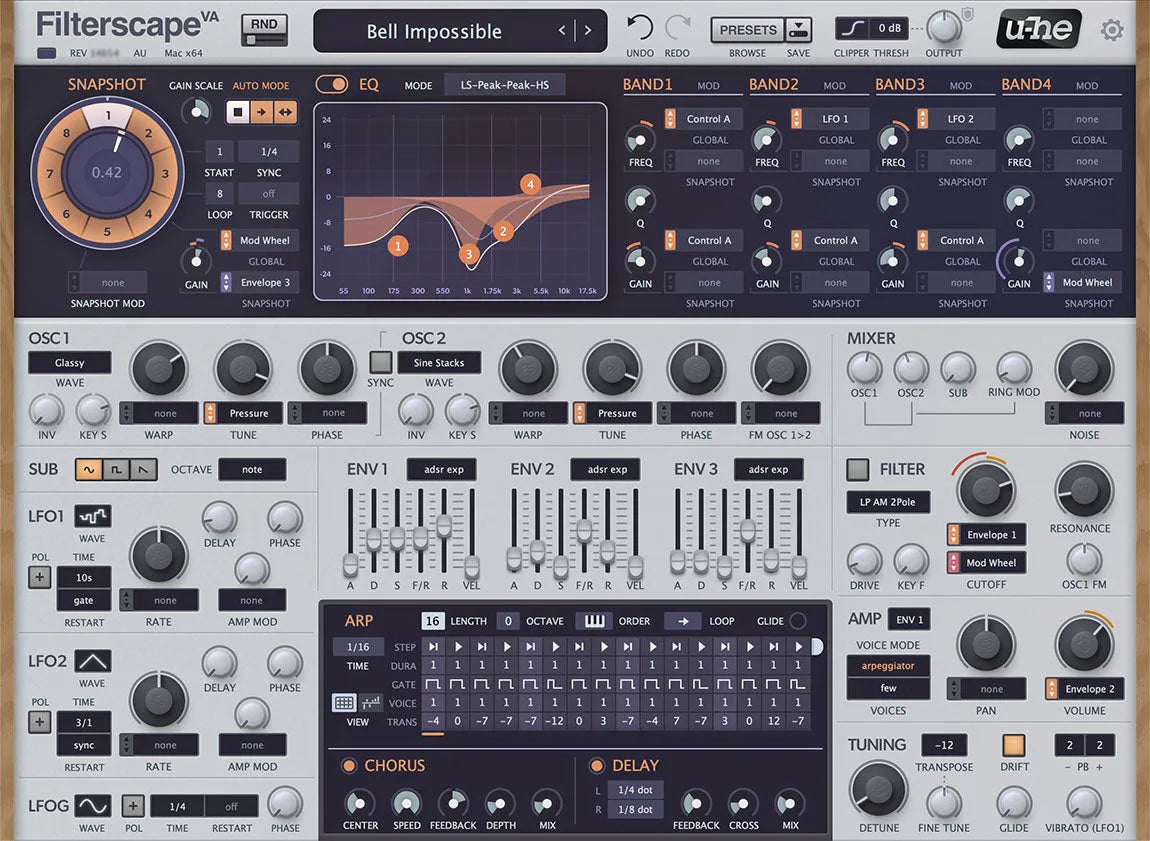Select the triangle wave icon for LFO2
The image size is (1150, 841).
(x=92, y=661)
